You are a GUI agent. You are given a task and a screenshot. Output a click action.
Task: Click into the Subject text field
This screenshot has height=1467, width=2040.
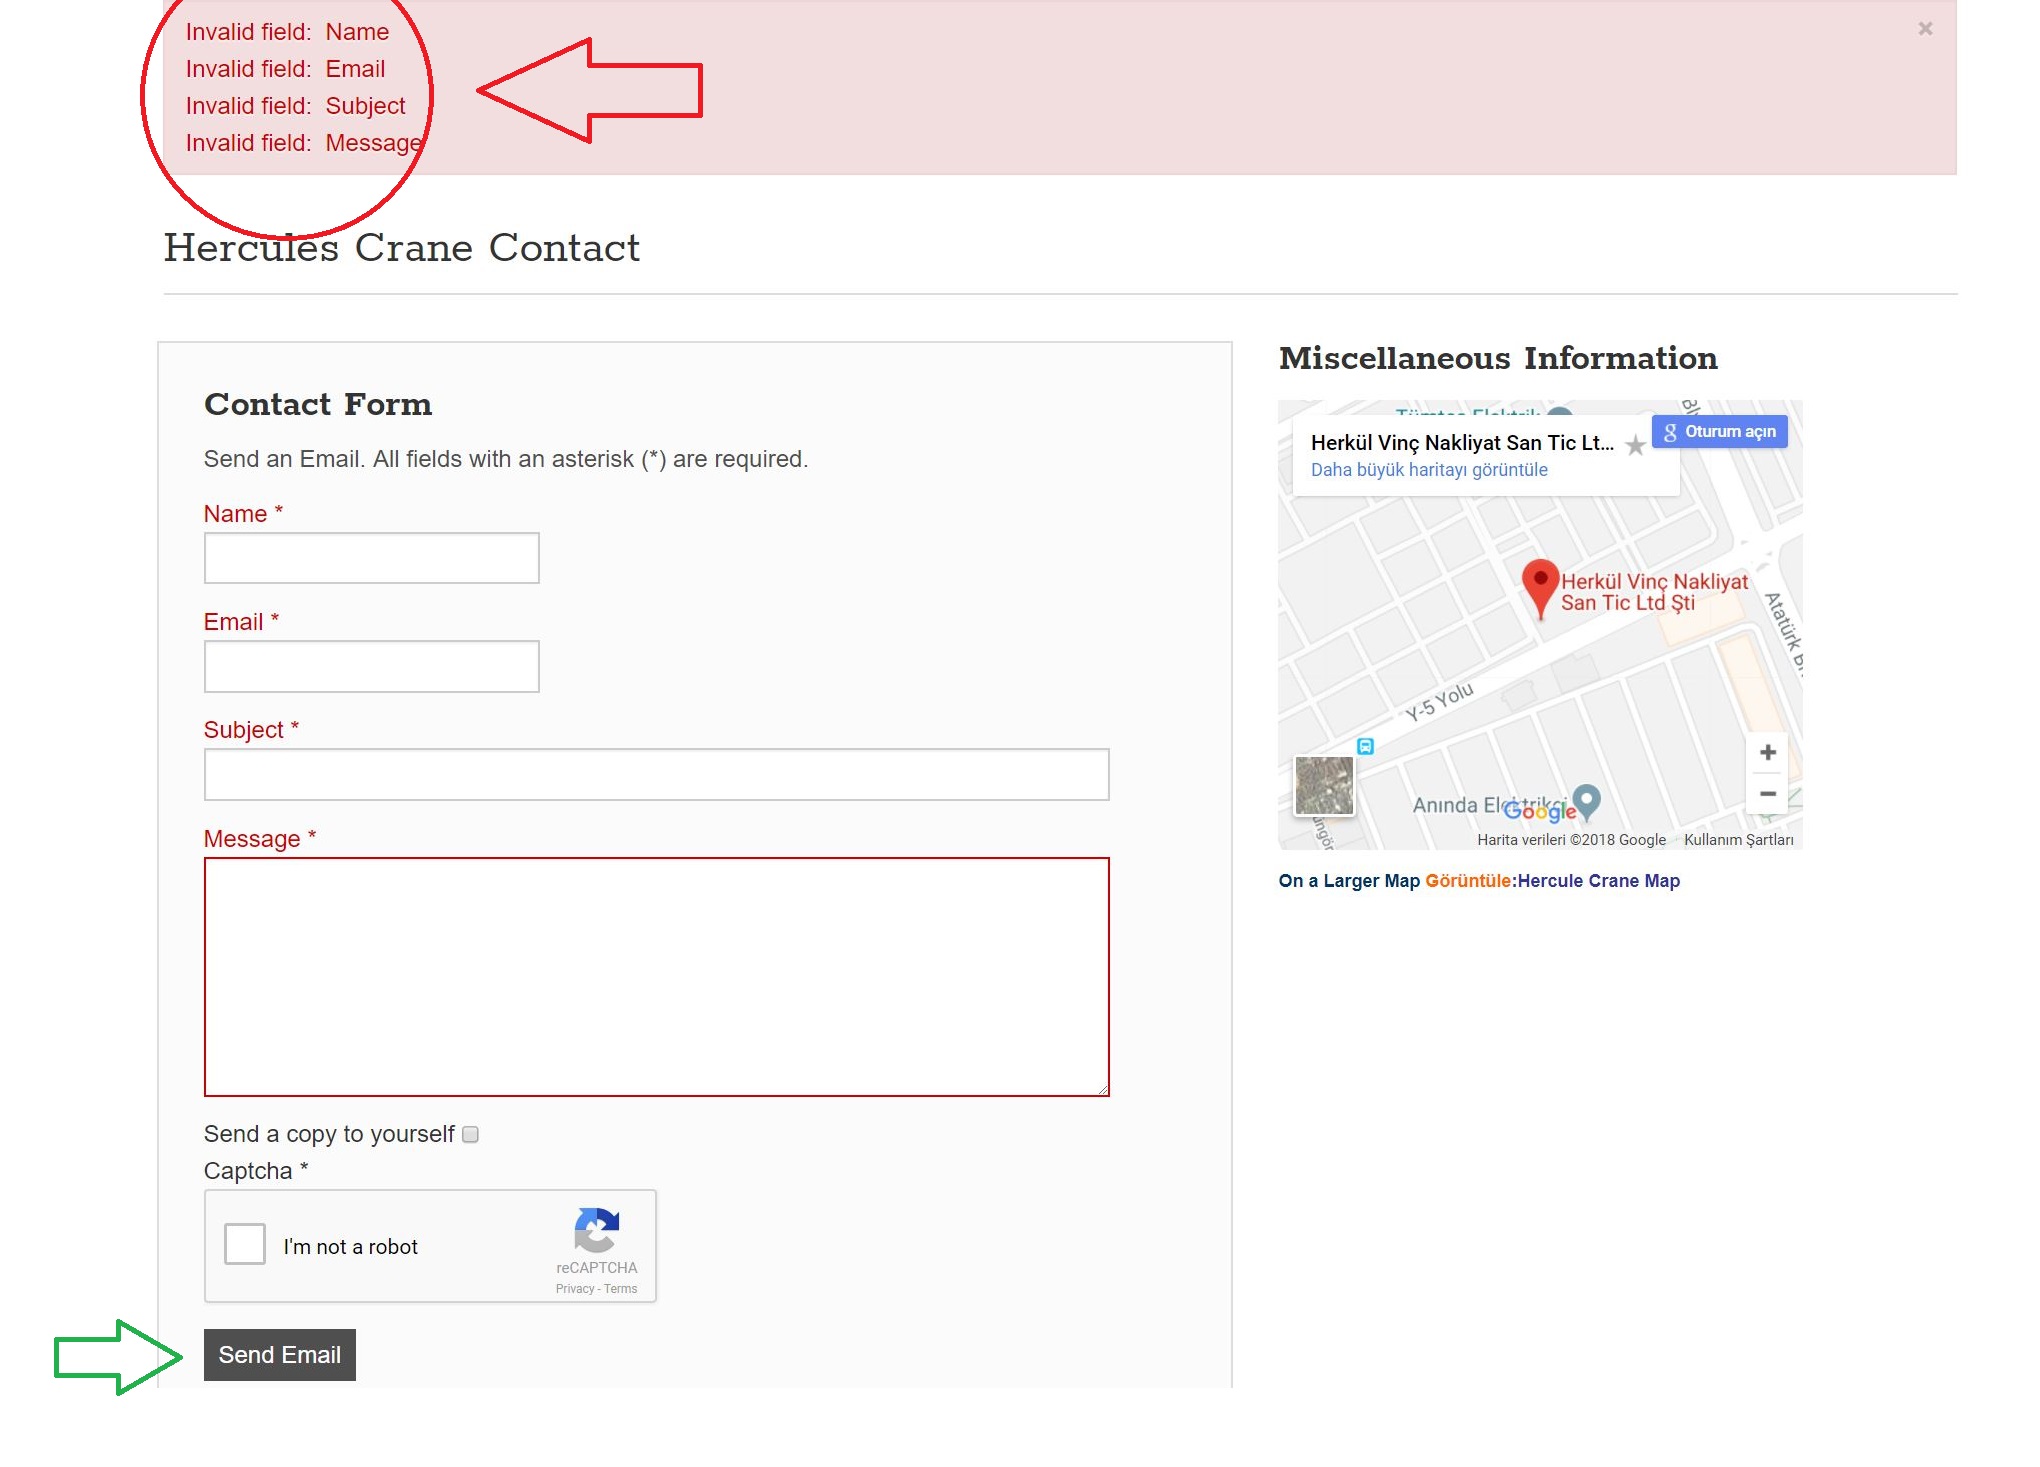pos(656,774)
